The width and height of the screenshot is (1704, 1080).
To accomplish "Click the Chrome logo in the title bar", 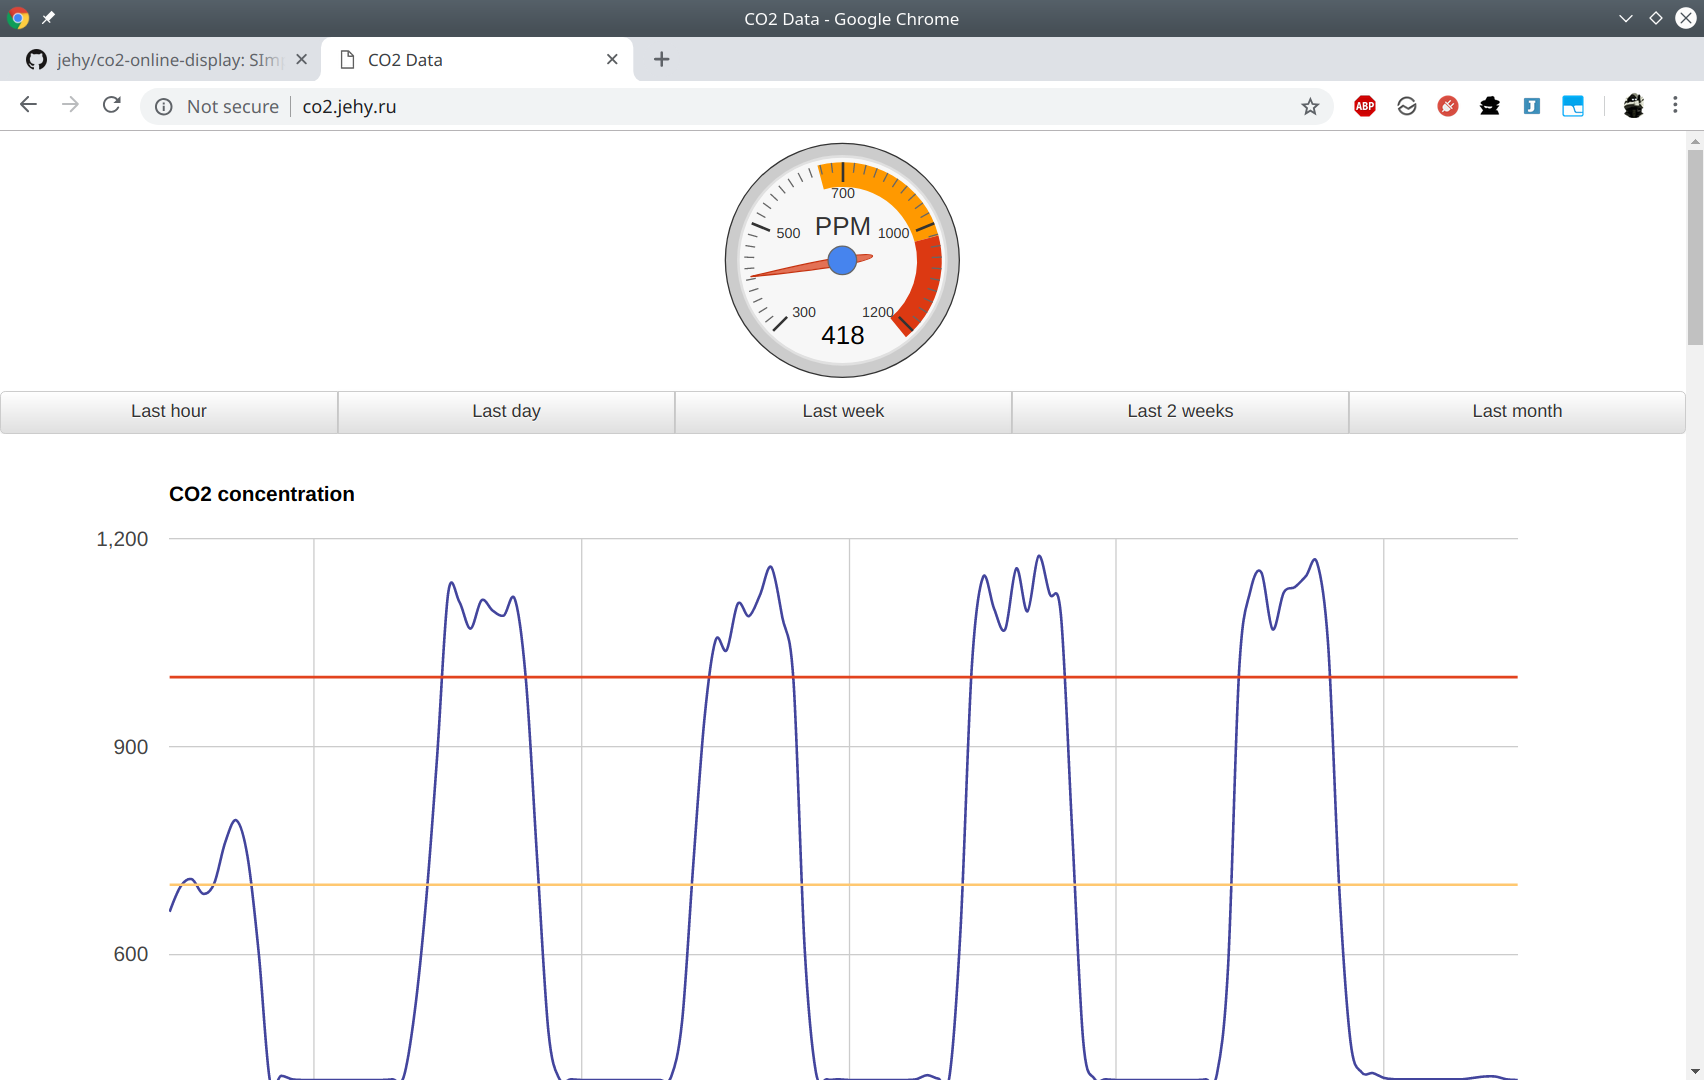I will click(18, 18).
